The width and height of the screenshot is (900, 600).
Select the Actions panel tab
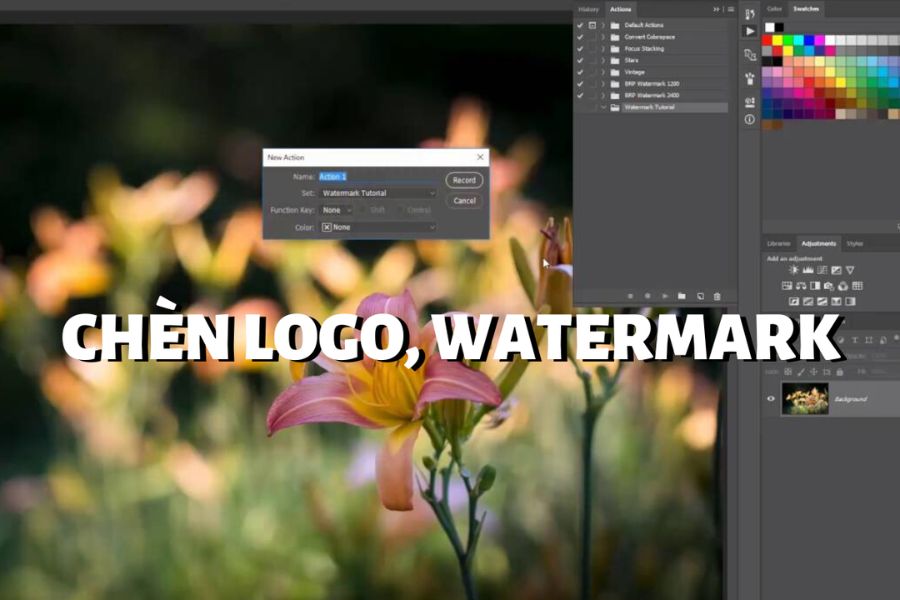[620, 9]
